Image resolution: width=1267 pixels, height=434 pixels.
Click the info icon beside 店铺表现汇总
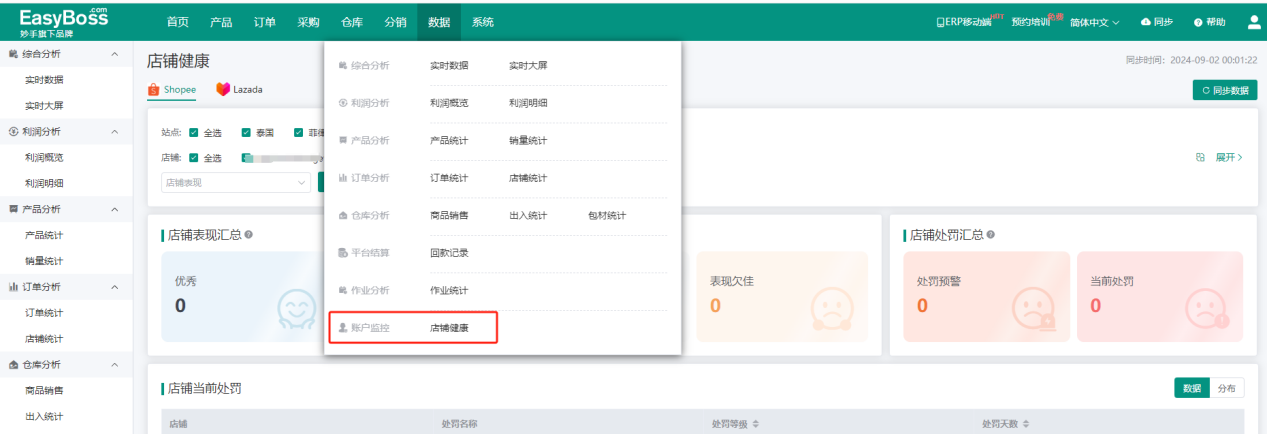pyautogui.click(x=249, y=235)
